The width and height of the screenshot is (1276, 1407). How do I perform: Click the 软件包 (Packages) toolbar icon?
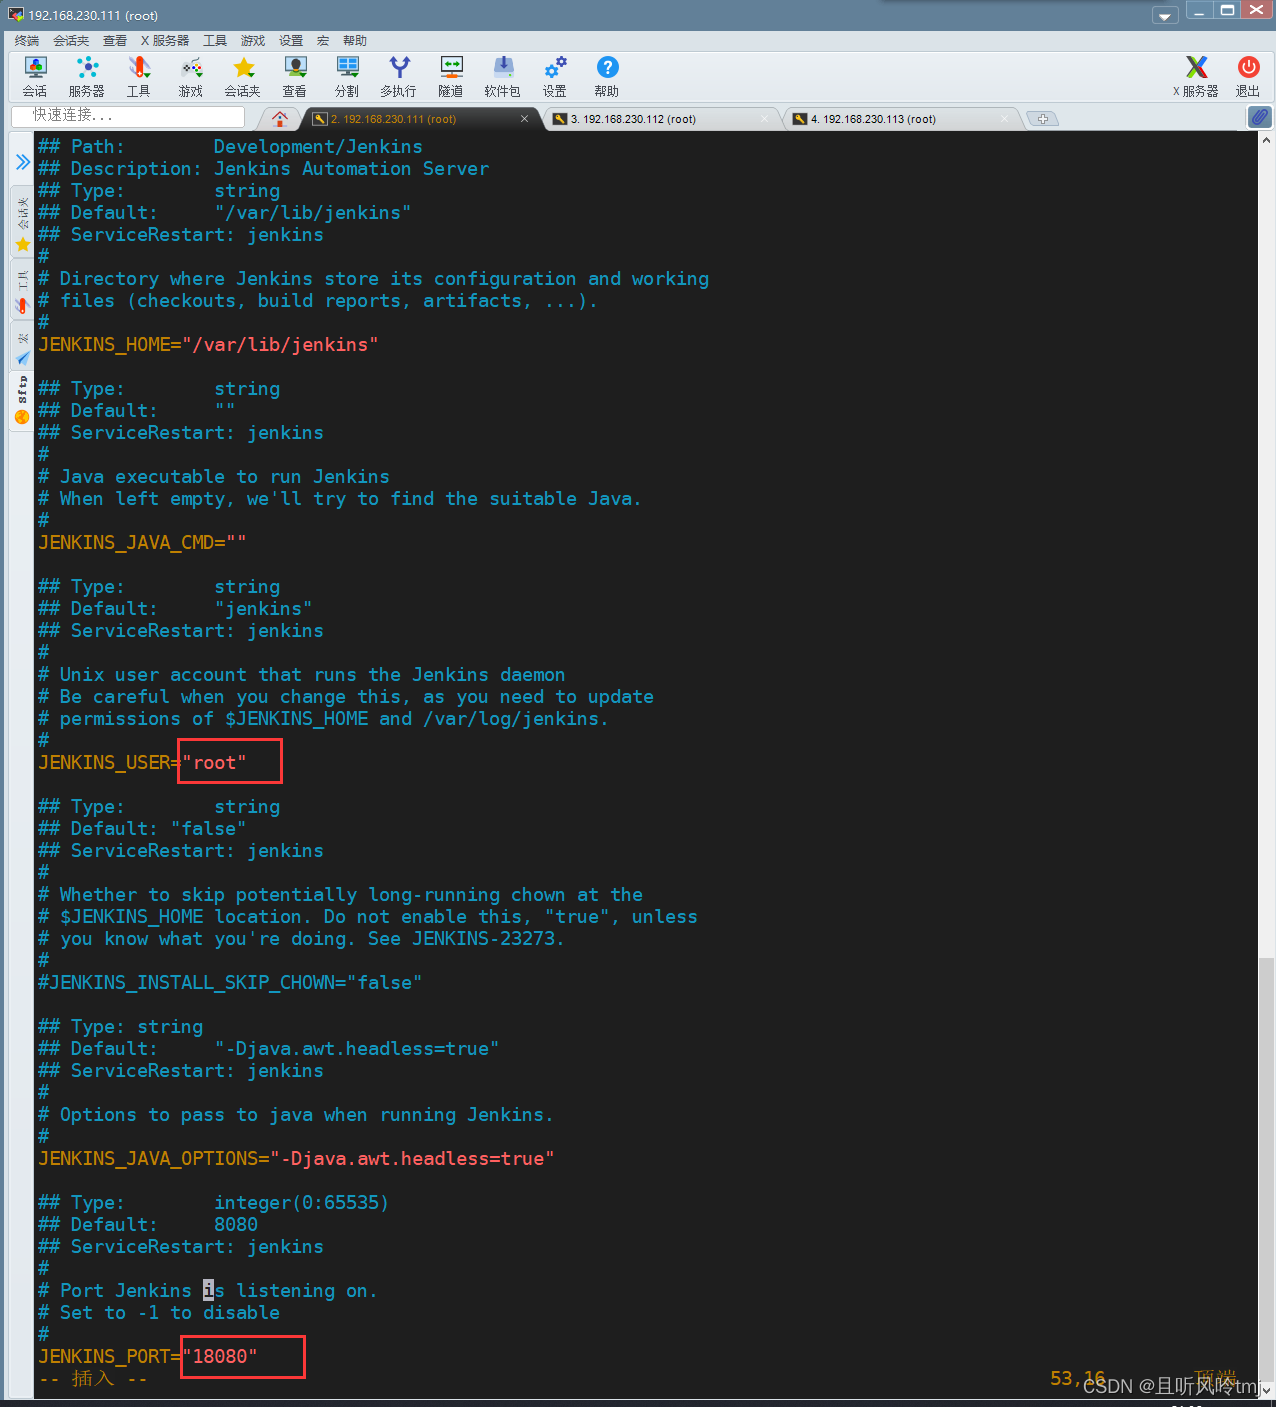503,77
